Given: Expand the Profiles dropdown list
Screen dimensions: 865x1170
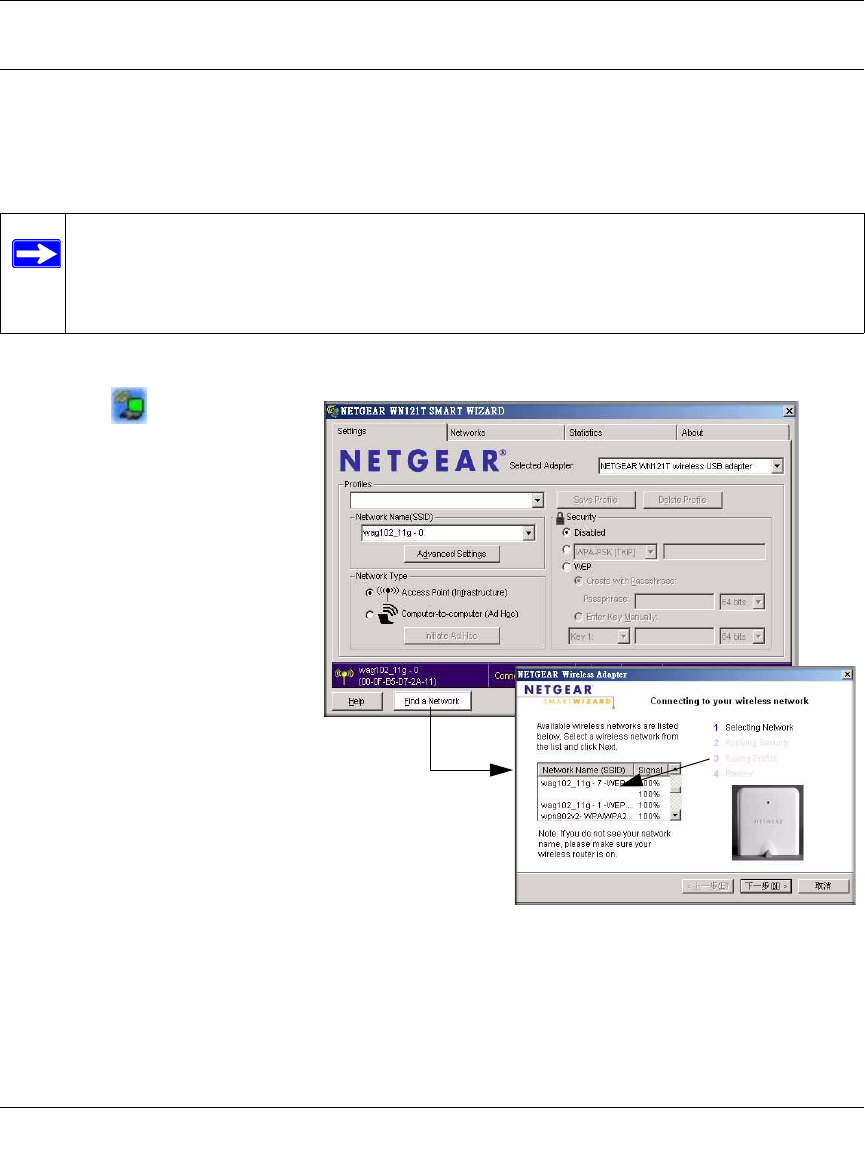Looking at the screenshot, I should (537, 500).
